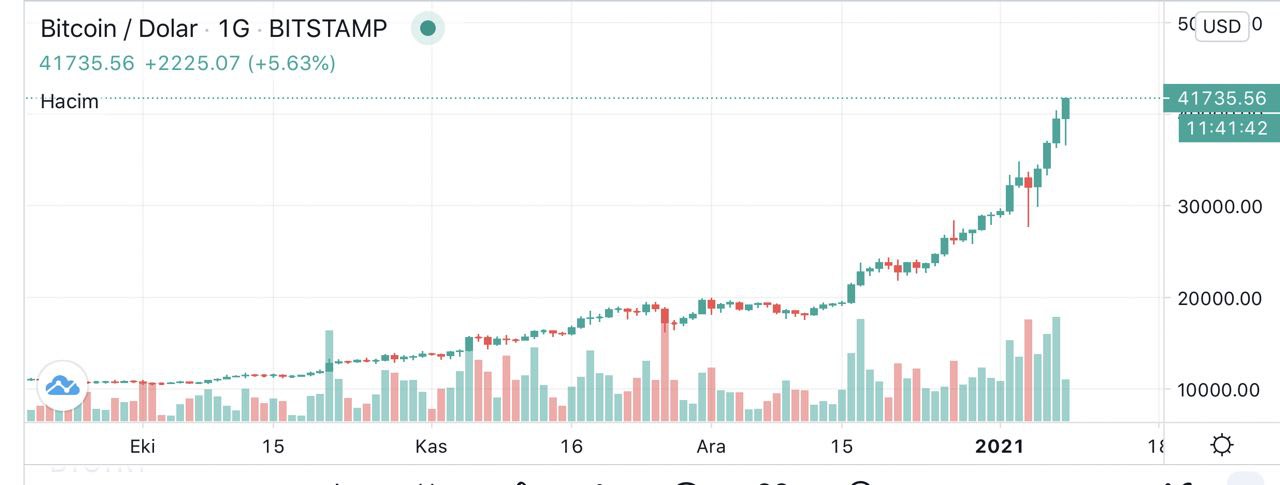
Task: Open the USD currency selector
Action: pos(1221,27)
